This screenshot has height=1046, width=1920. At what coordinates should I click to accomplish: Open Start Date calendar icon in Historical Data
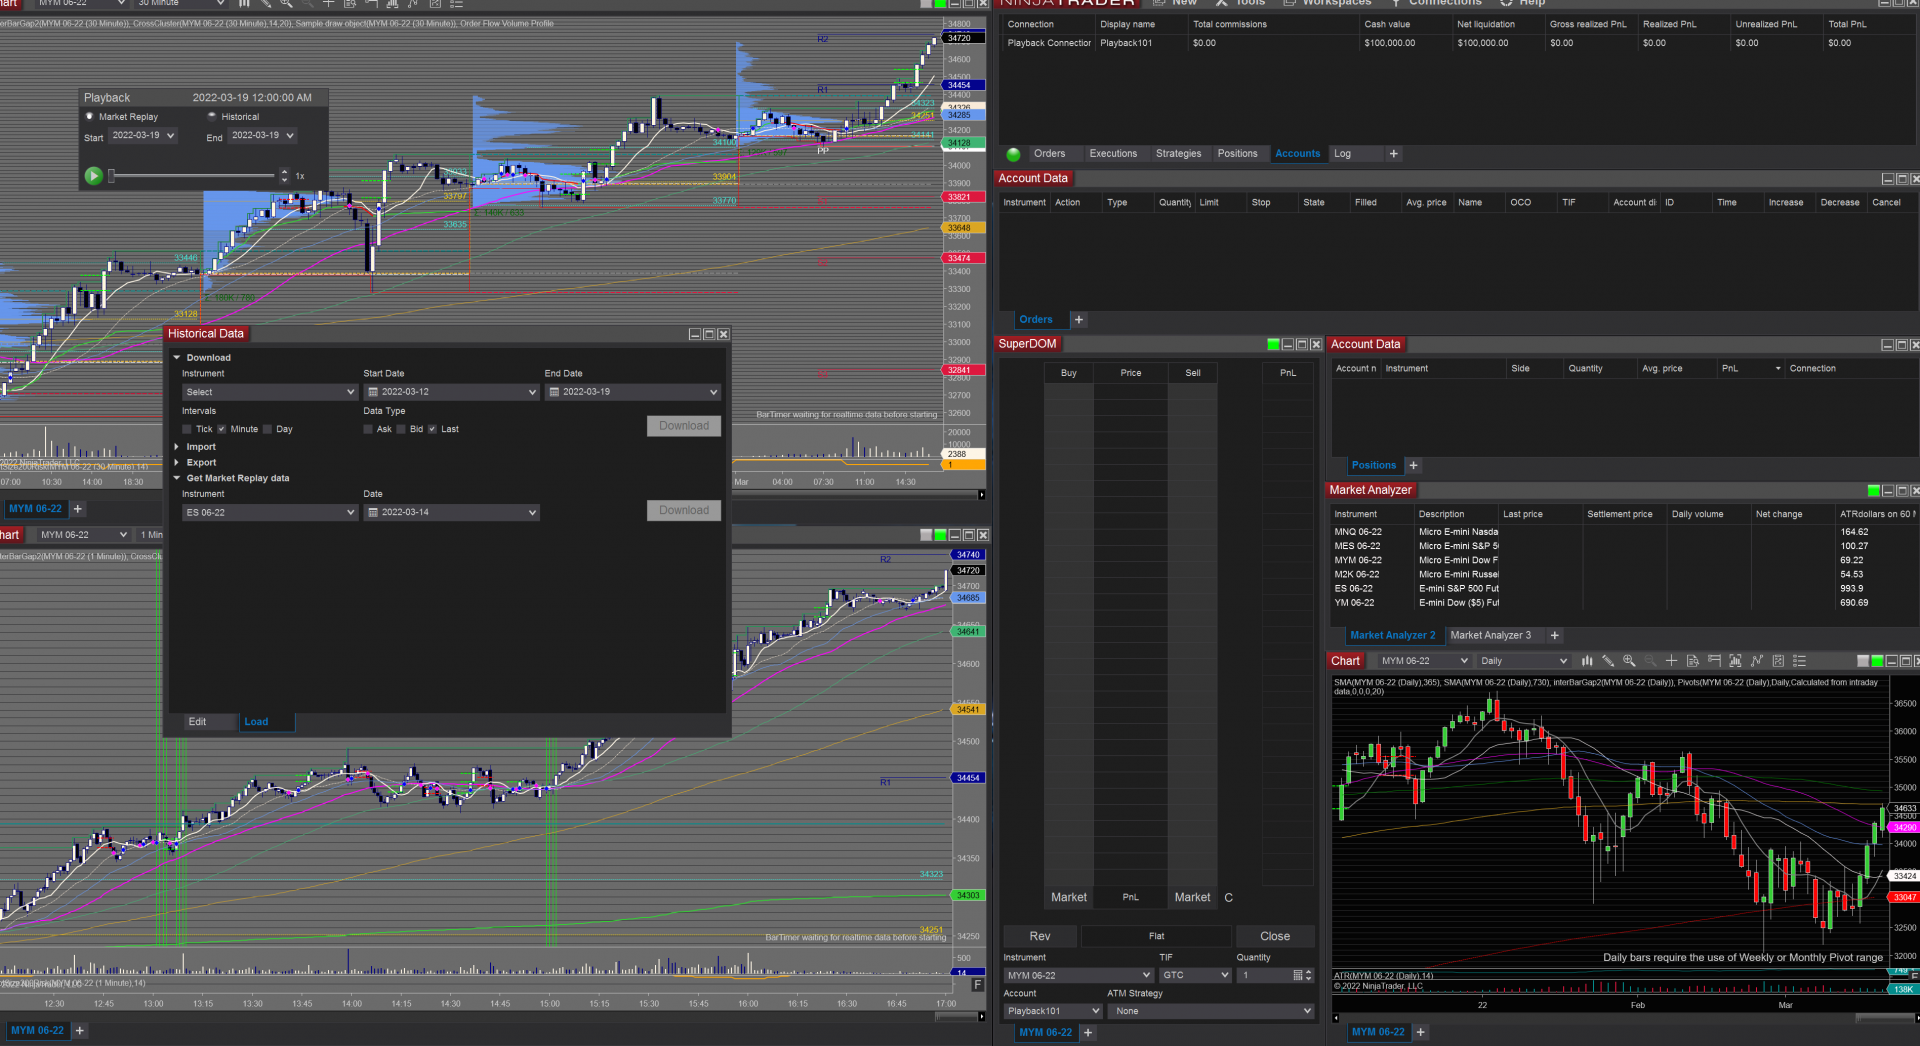pos(373,392)
